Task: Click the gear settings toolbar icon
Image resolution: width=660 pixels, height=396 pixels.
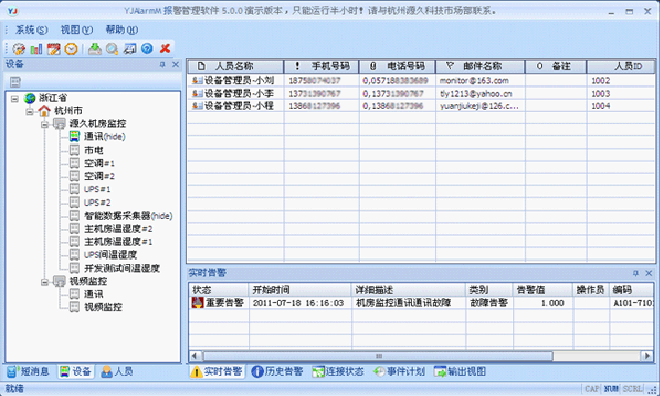Action: pos(19,49)
